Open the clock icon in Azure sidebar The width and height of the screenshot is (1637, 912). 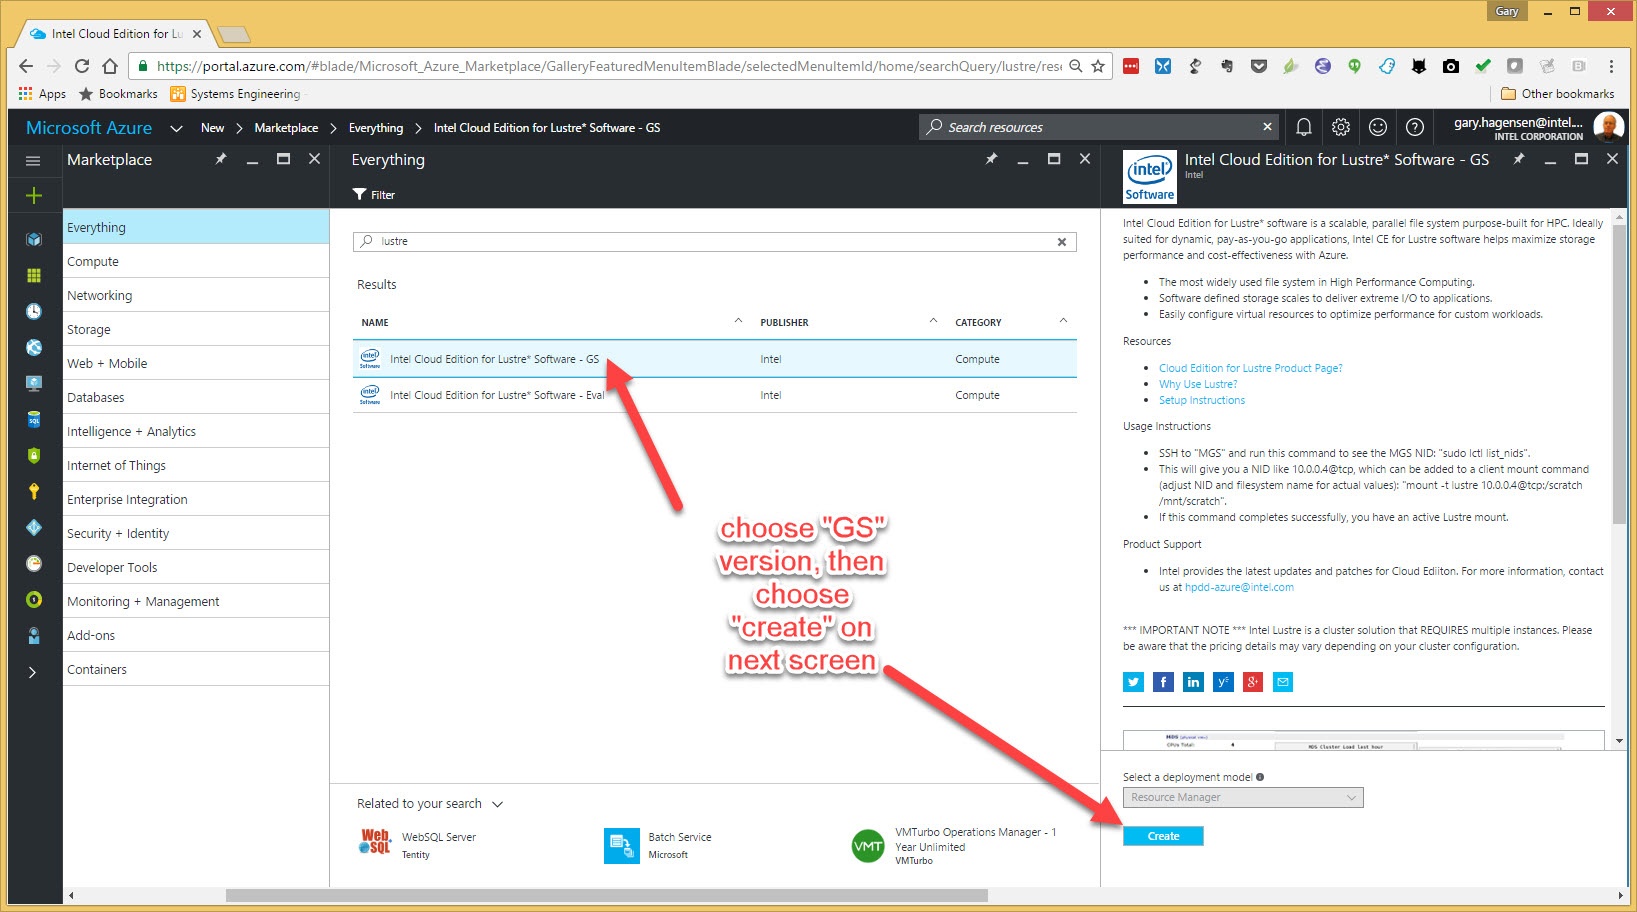33,311
